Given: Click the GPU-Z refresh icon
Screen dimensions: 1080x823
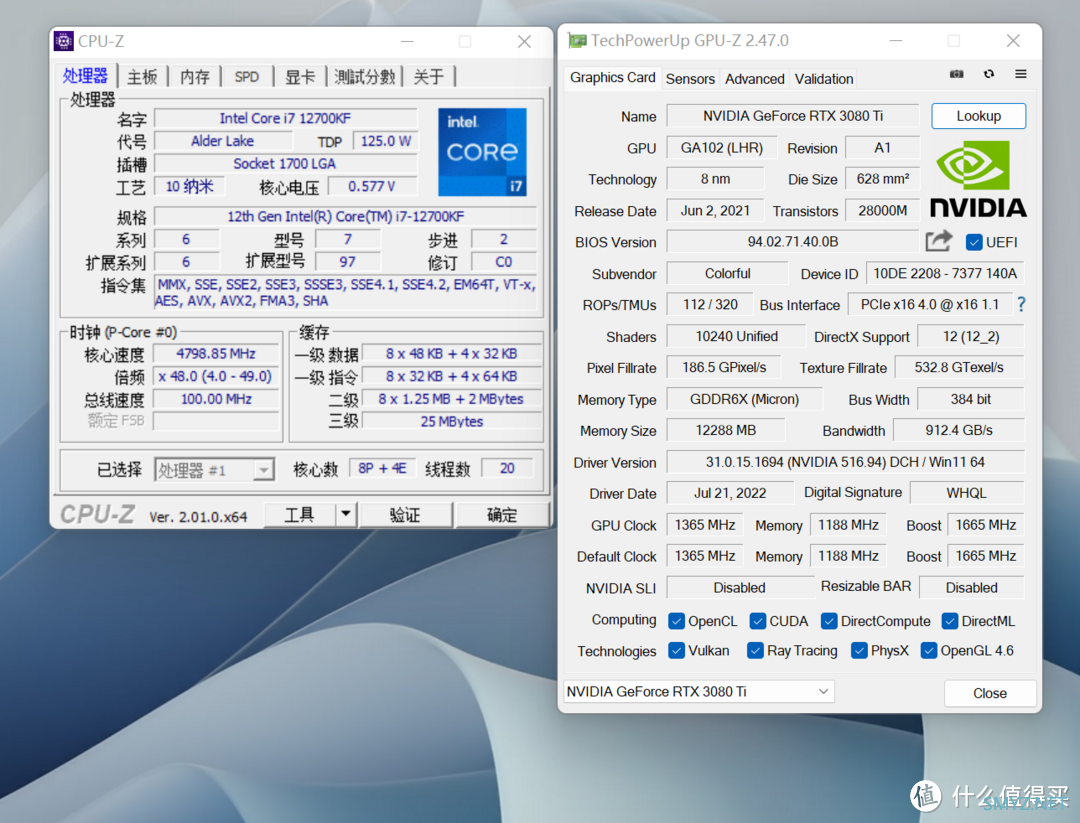Looking at the screenshot, I should pyautogui.click(x=989, y=74).
